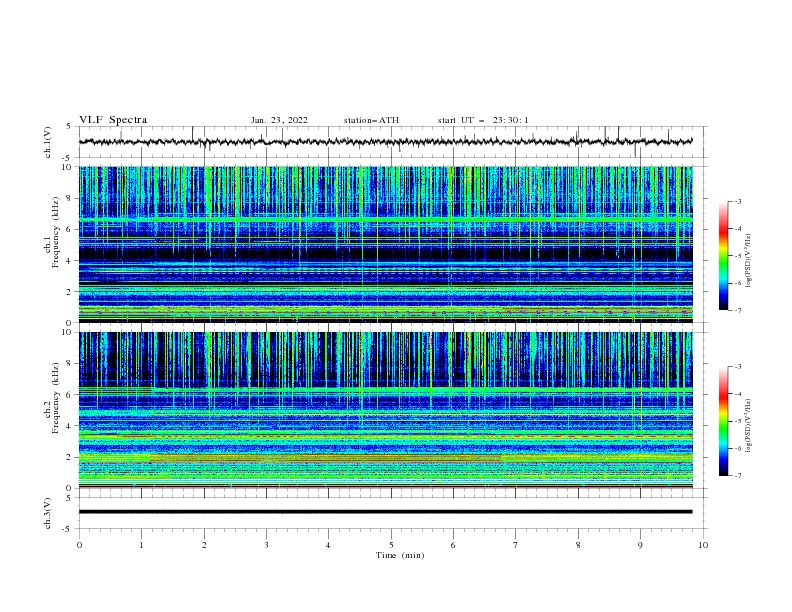Click the "station=ATH" label
Screen dimensions: 792x612
371,120
